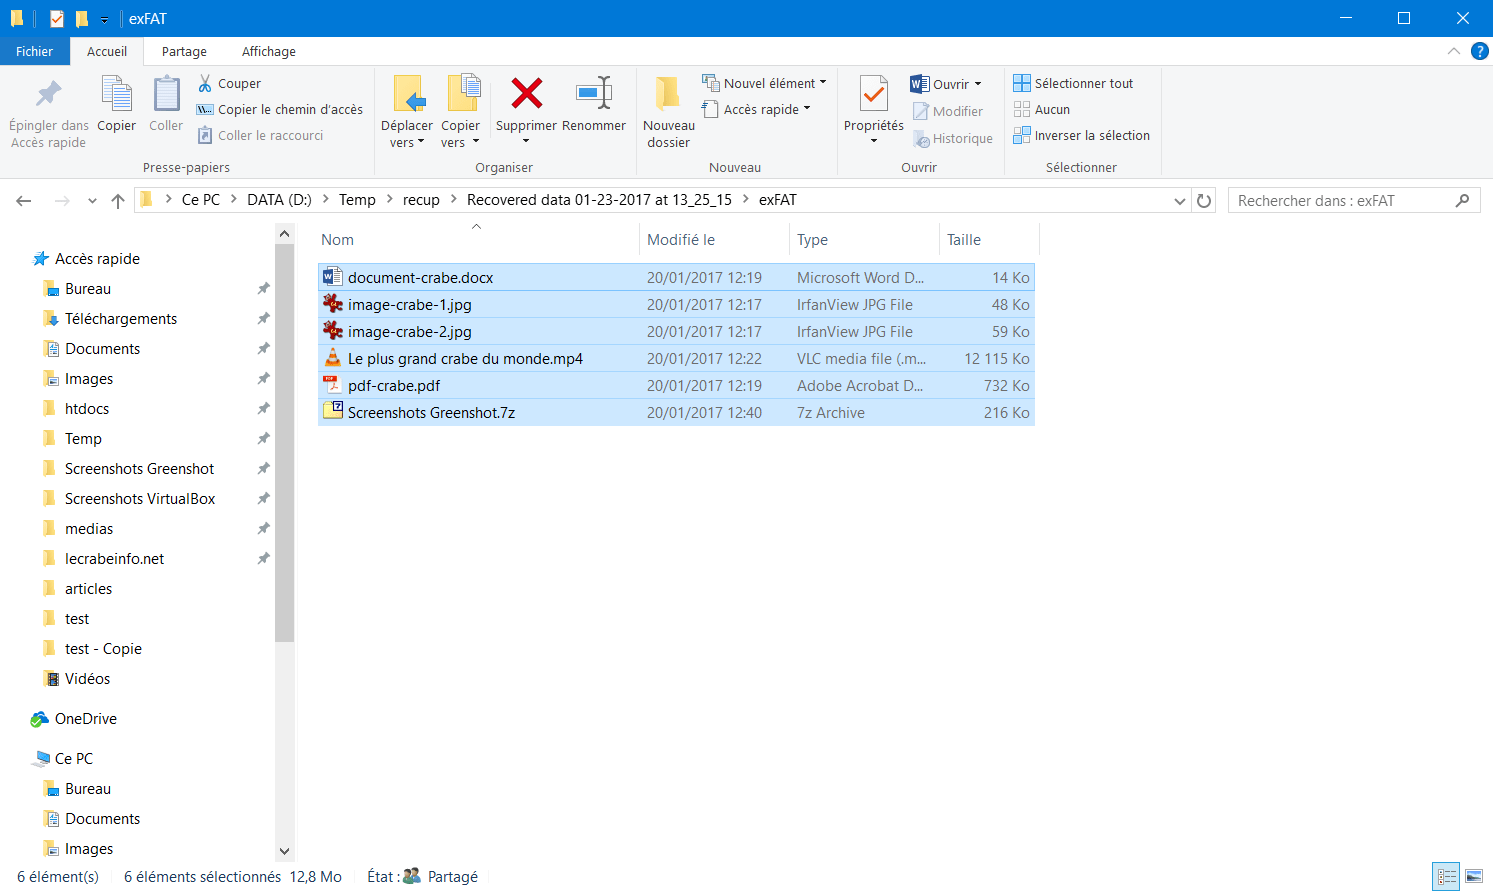Click the Copier ribbon icon
Screen dimensions: 1493x891
click(x=116, y=95)
